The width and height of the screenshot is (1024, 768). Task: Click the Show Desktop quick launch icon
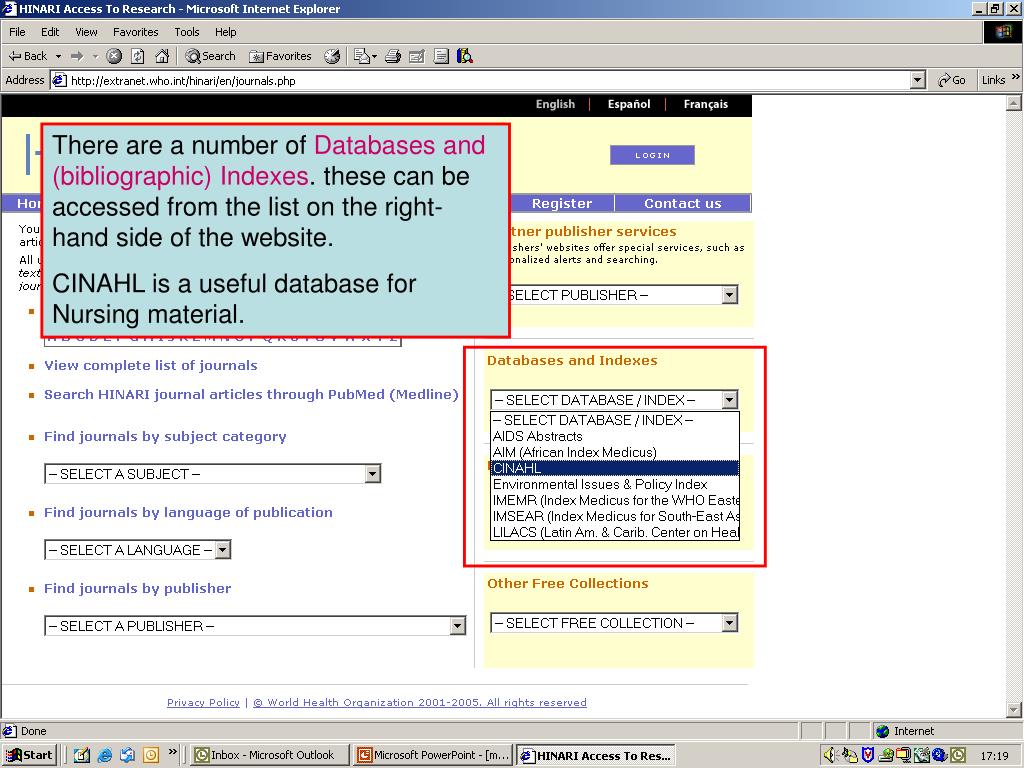[x=82, y=755]
